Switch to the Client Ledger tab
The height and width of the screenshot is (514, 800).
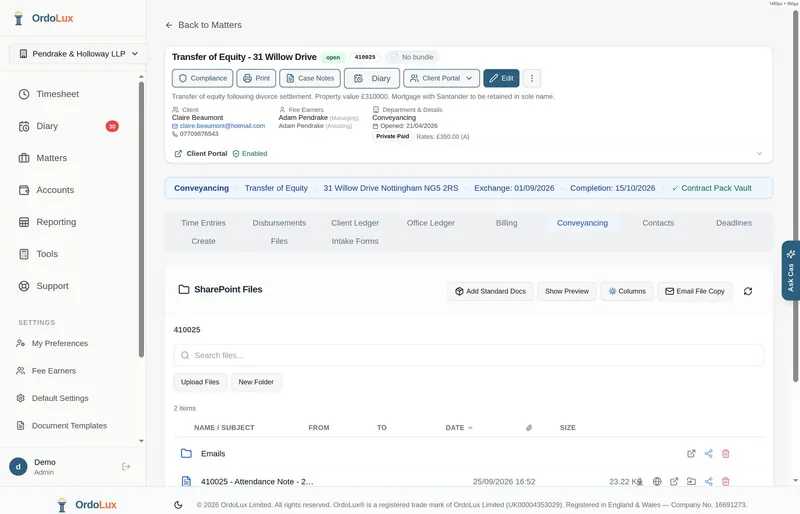coord(355,223)
